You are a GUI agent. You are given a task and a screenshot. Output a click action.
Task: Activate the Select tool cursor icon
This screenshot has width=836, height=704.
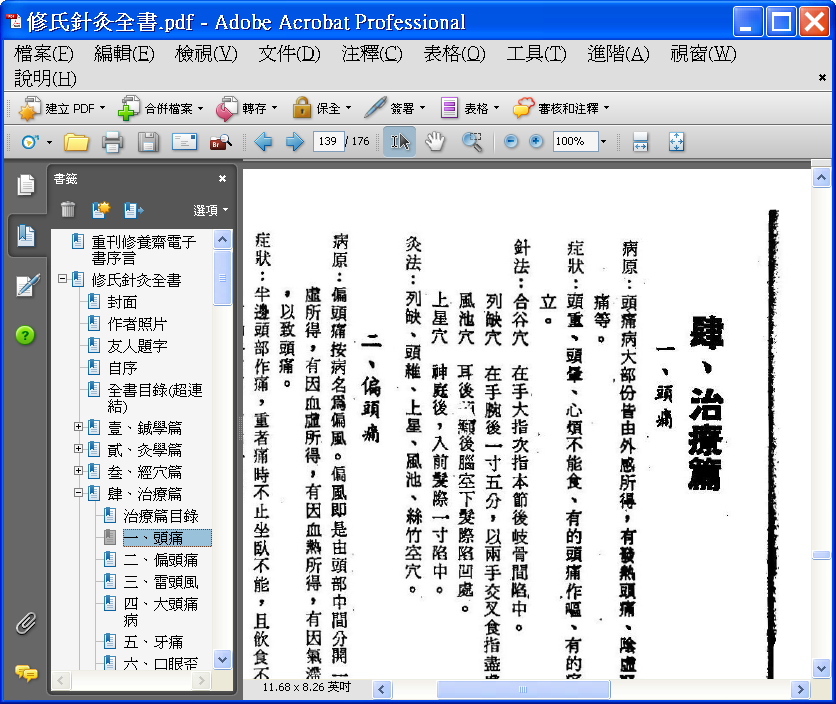point(400,142)
